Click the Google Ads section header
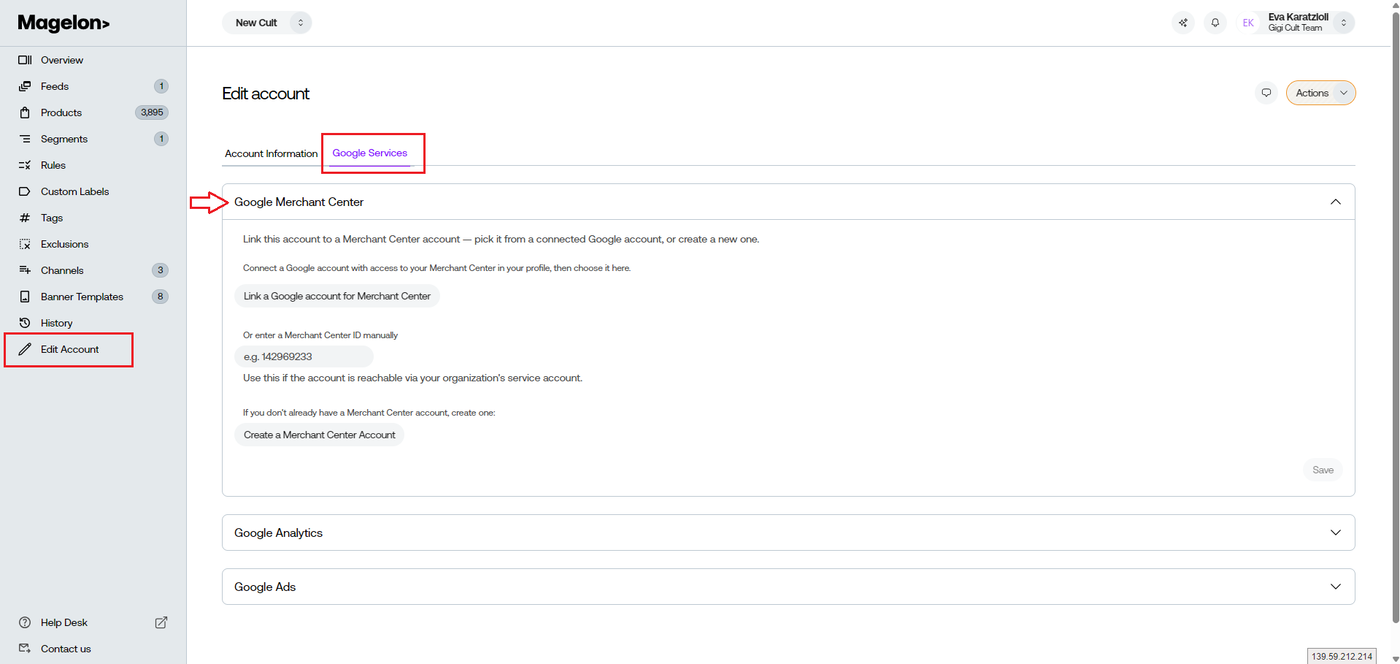The width and height of the screenshot is (1400, 664). 788,587
